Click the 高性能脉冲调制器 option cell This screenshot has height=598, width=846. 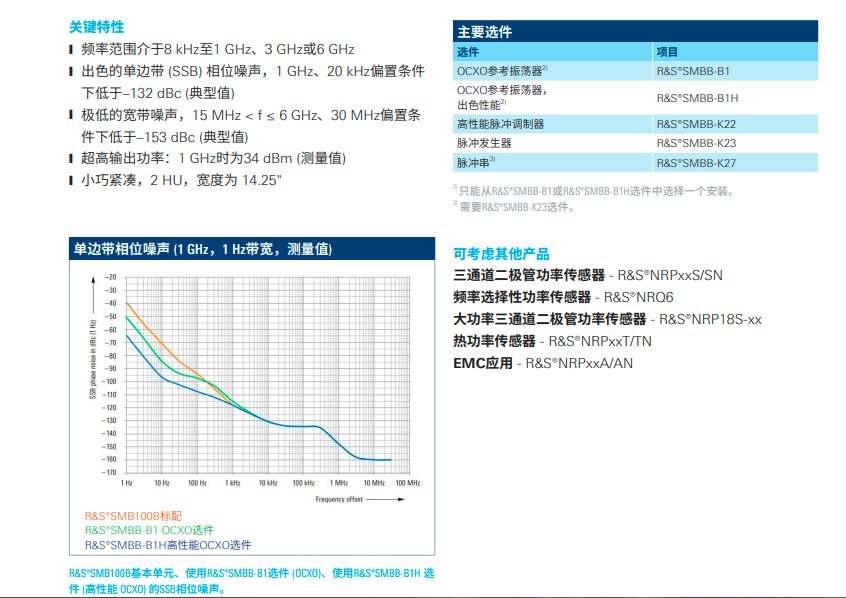(x=500, y=124)
